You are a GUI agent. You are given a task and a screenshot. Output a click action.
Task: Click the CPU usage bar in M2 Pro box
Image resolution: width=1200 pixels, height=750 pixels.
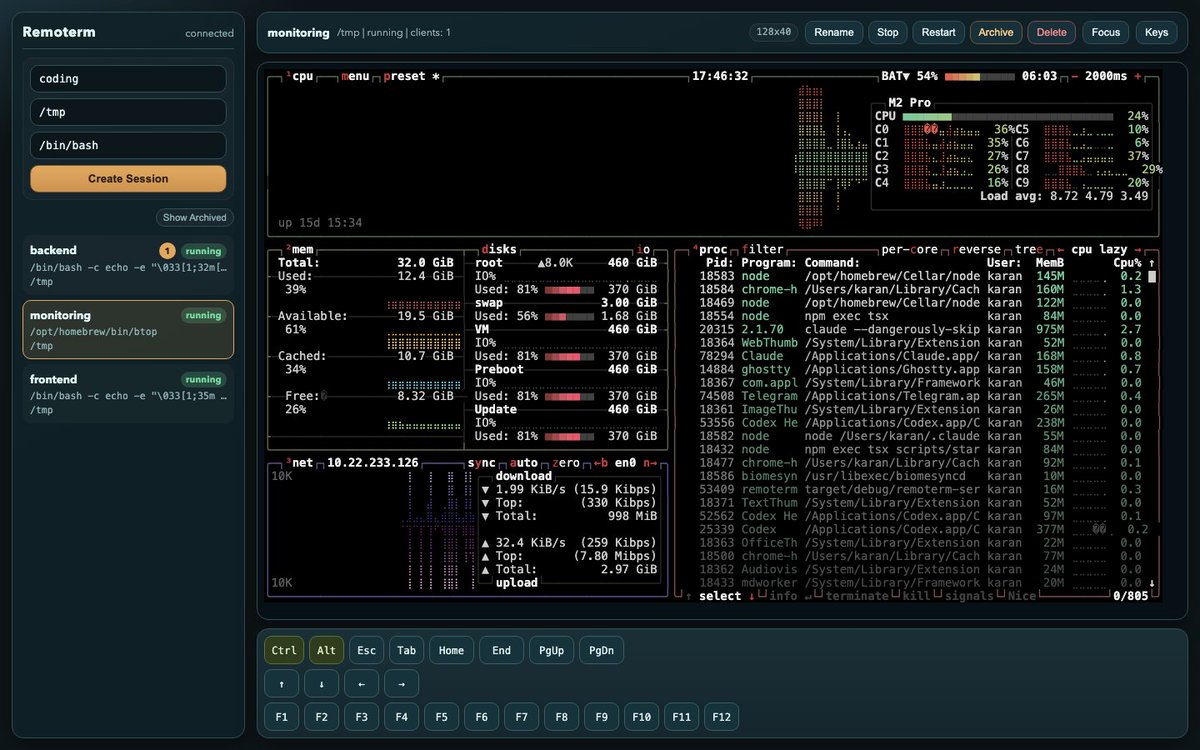[1007, 116]
